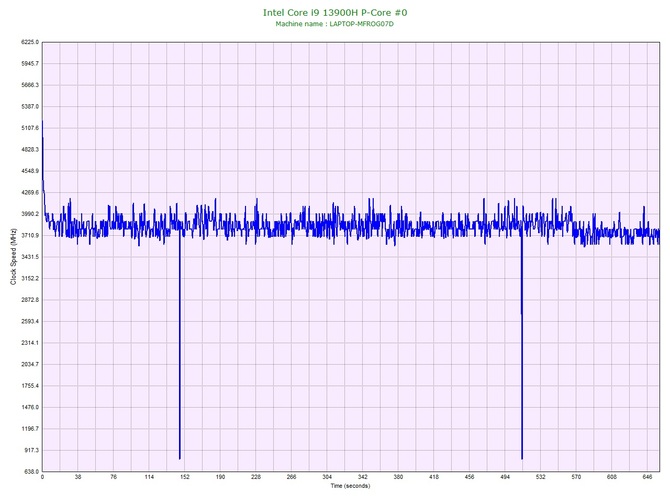
Task: Select the x-axis tick label 76
Action: click(x=113, y=477)
